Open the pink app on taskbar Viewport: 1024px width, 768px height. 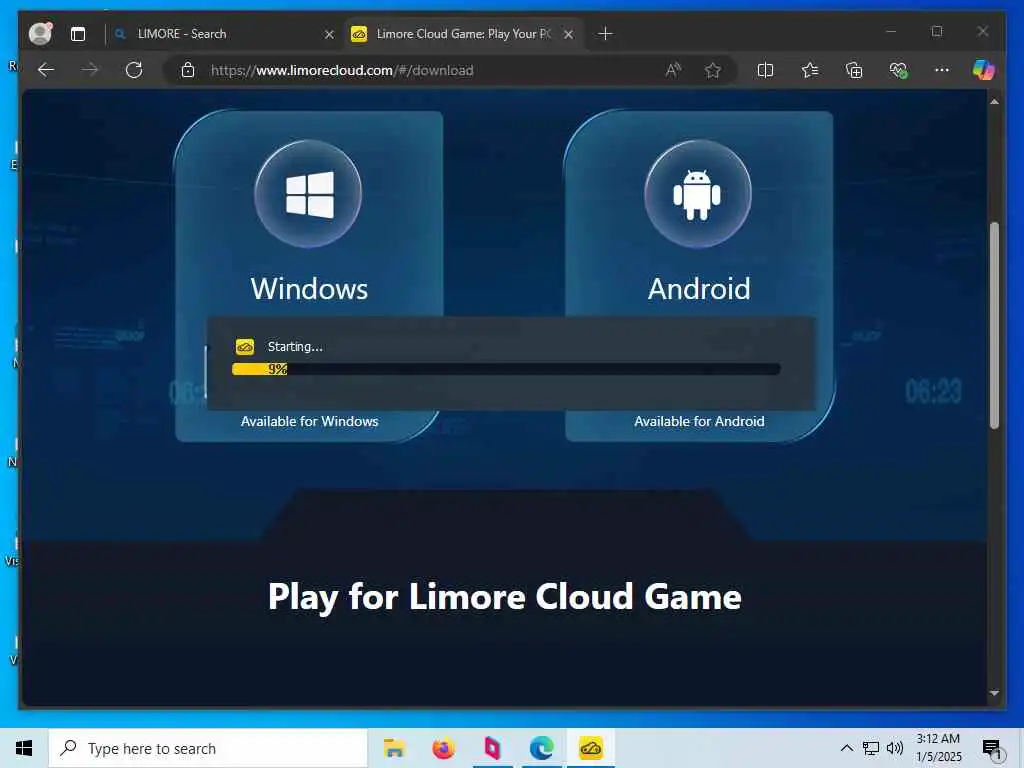coord(492,748)
